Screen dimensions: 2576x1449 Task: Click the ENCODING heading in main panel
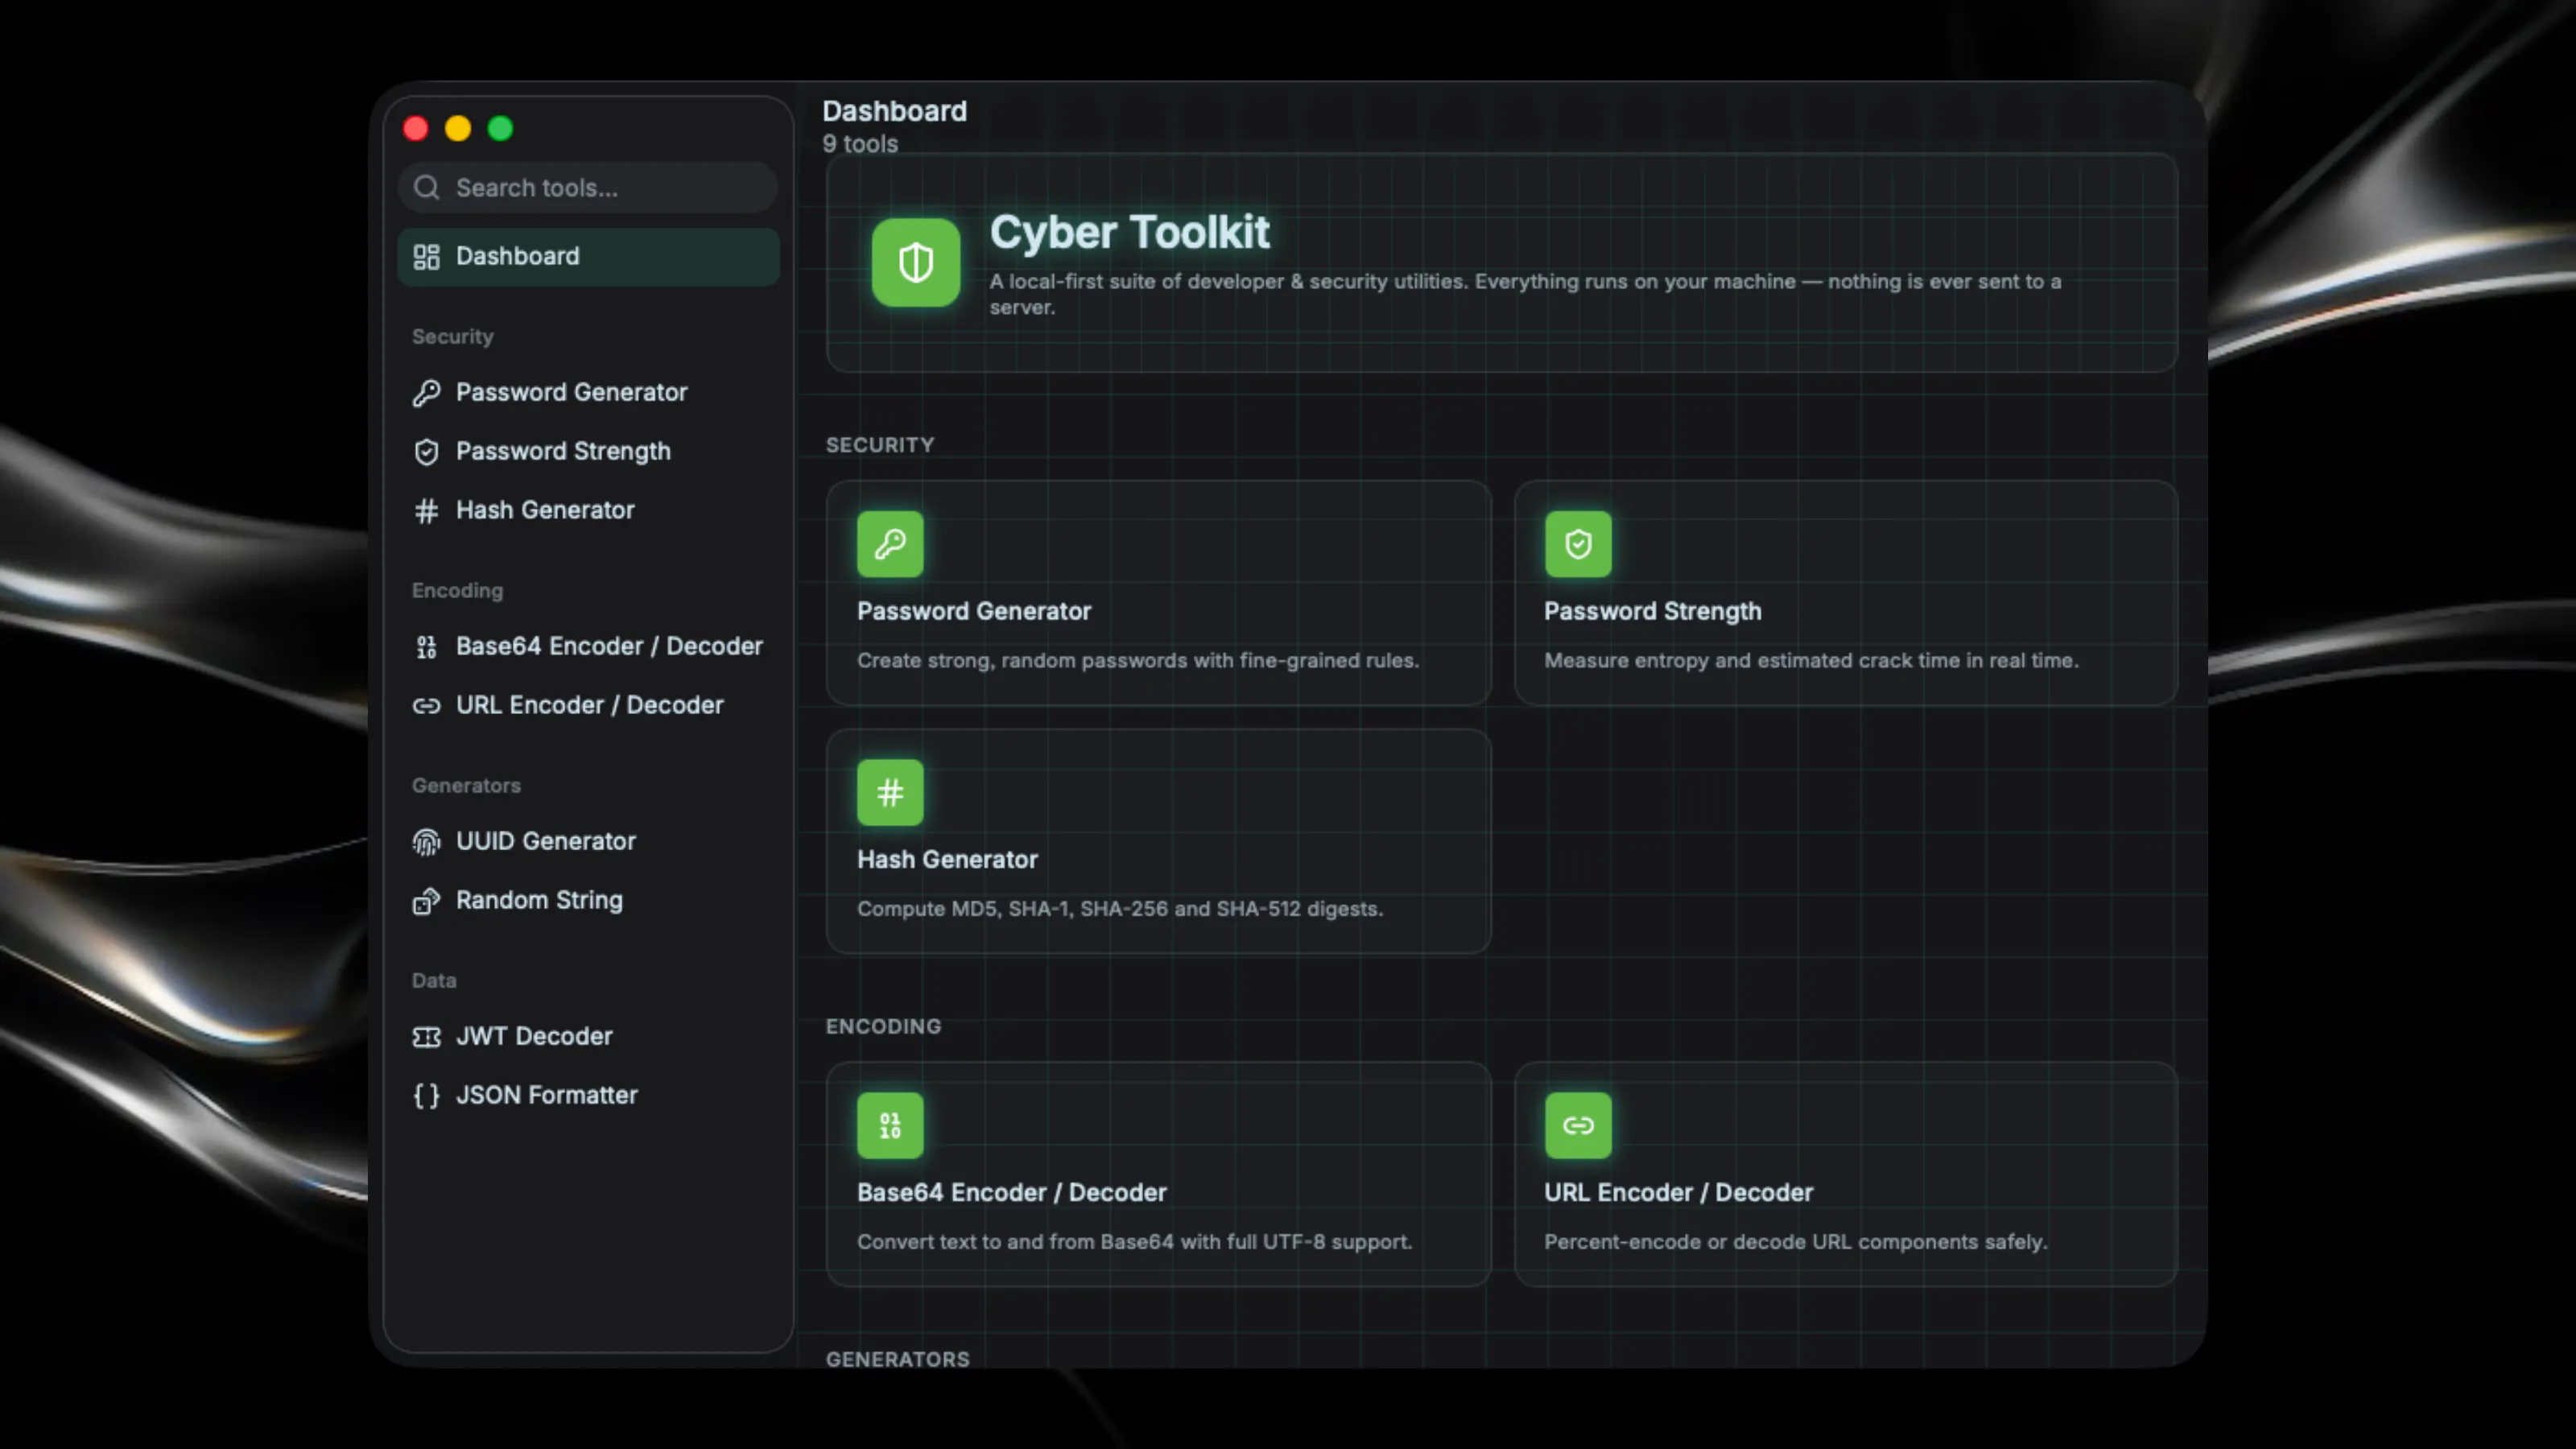[883, 1027]
